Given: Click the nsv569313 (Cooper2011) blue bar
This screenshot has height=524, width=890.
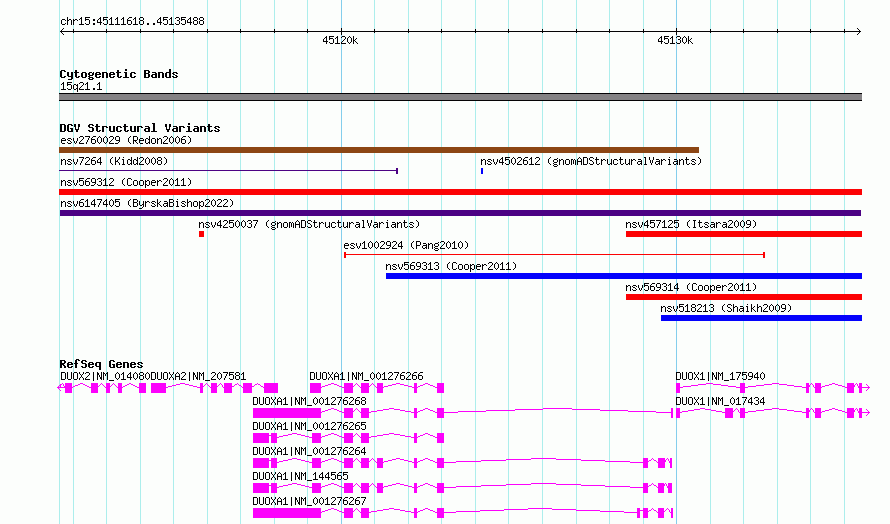Looking at the screenshot, I should pos(624,276).
